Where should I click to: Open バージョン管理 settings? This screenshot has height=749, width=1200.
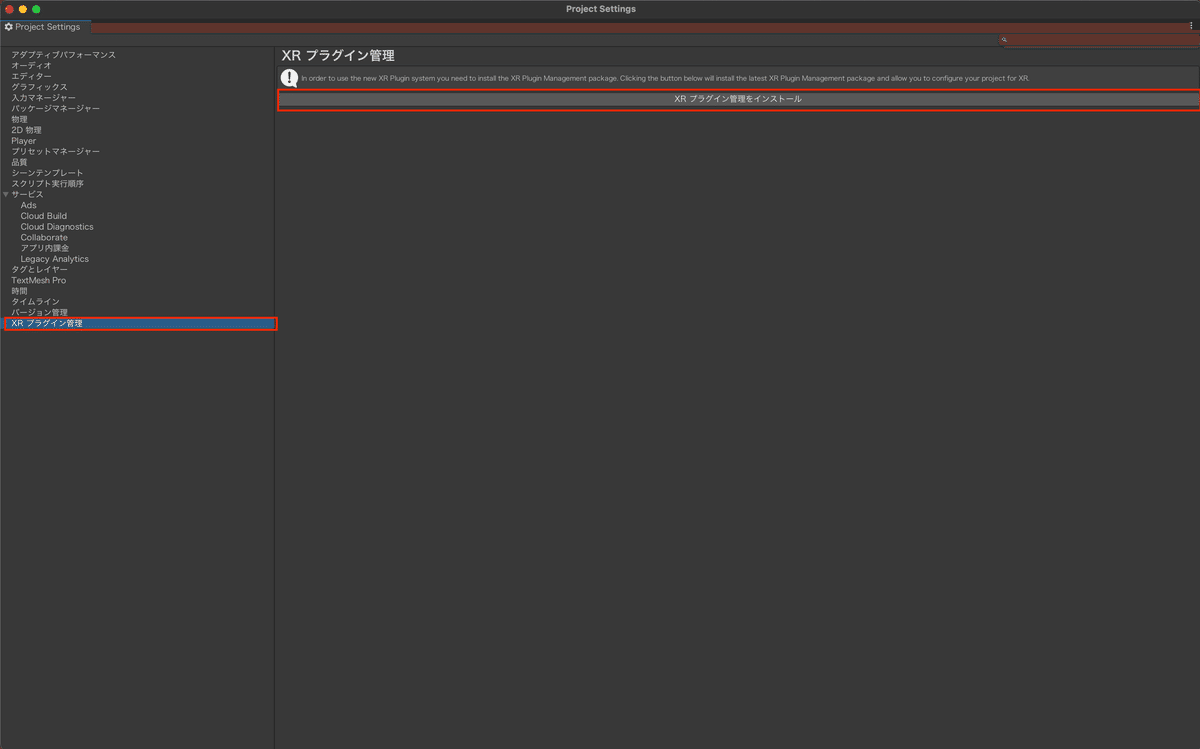click(x=39, y=312)
